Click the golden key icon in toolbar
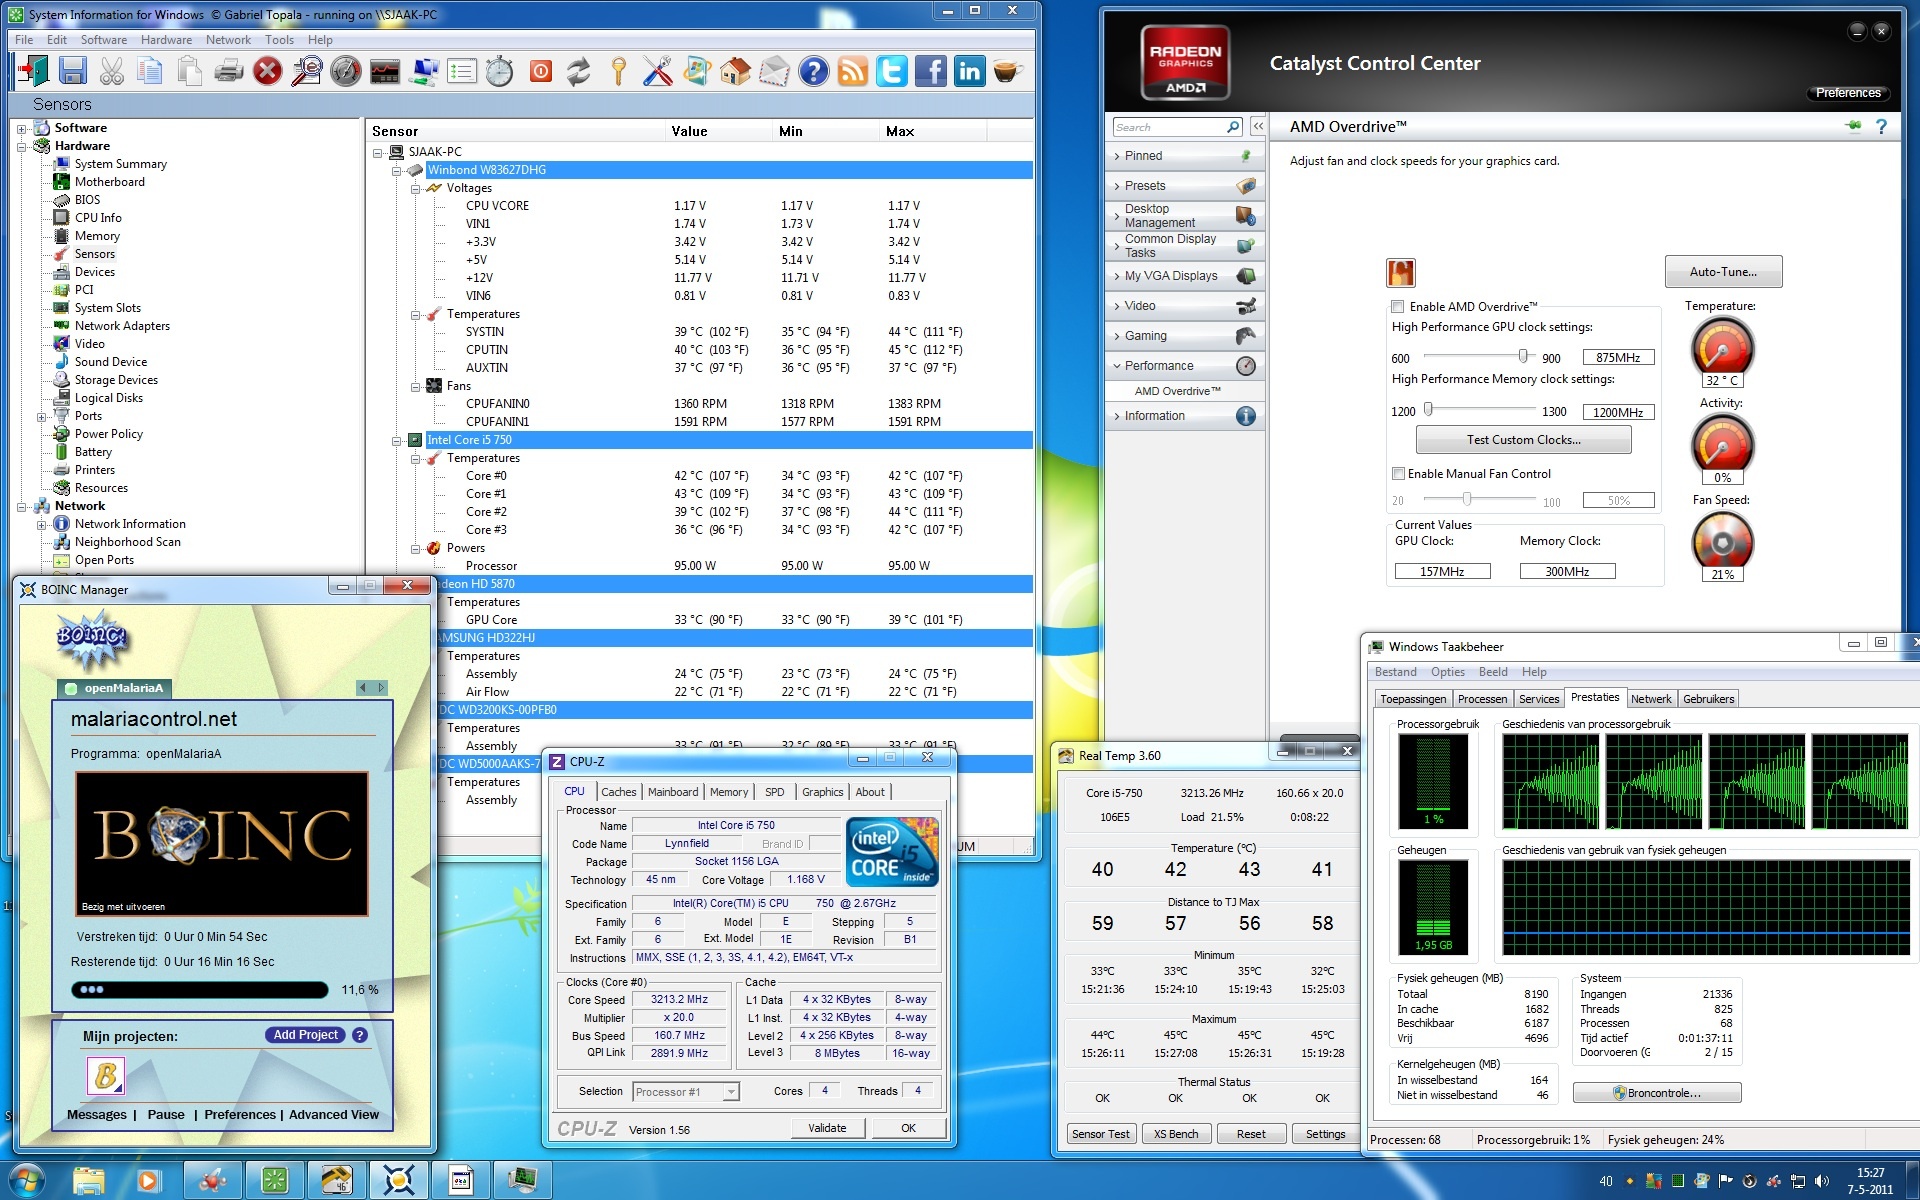 pos(619,71)
